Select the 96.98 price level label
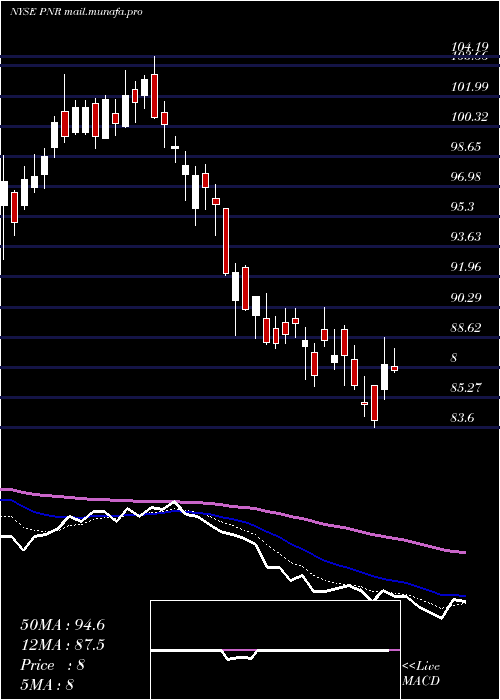Screen dimensions: 500x700 (x=467, y=177)
